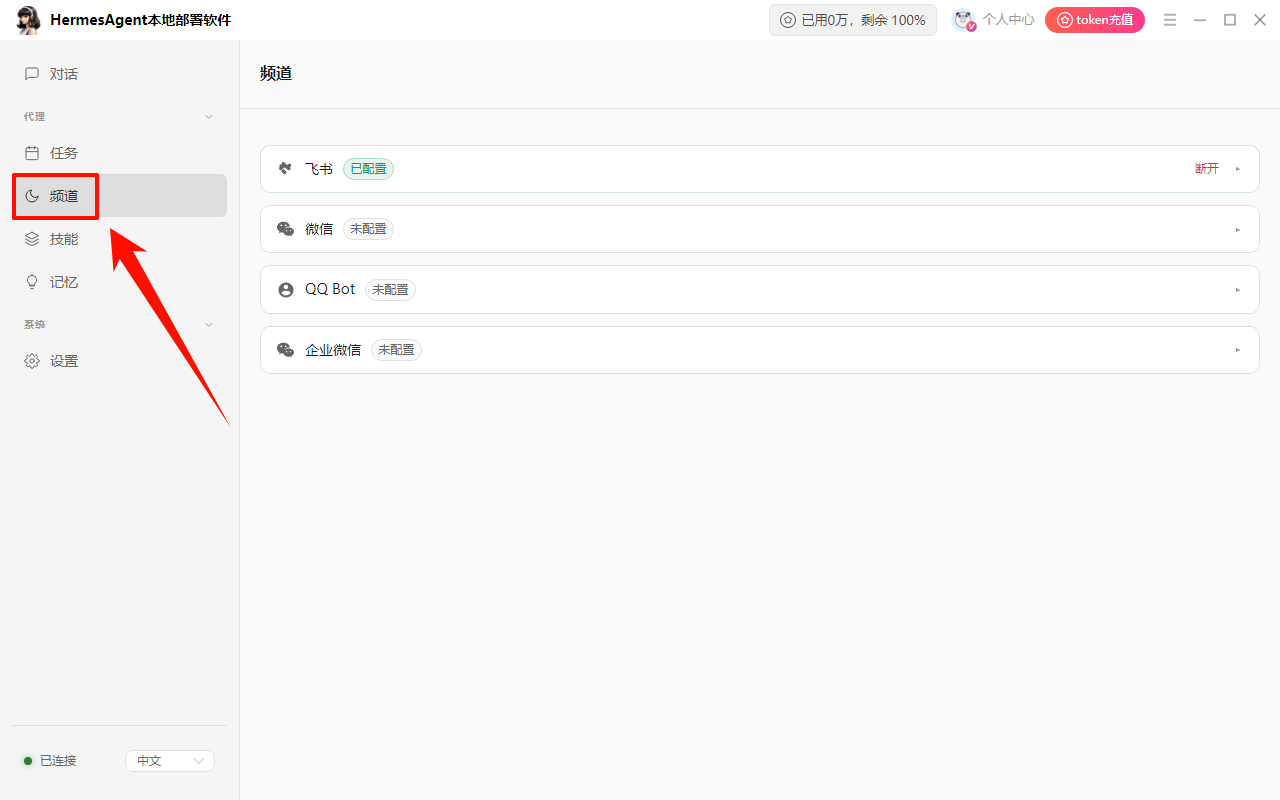This screenshot has height=800, width=1280.
Task: Click the QQ Bot channel icon
Action: 286,290
